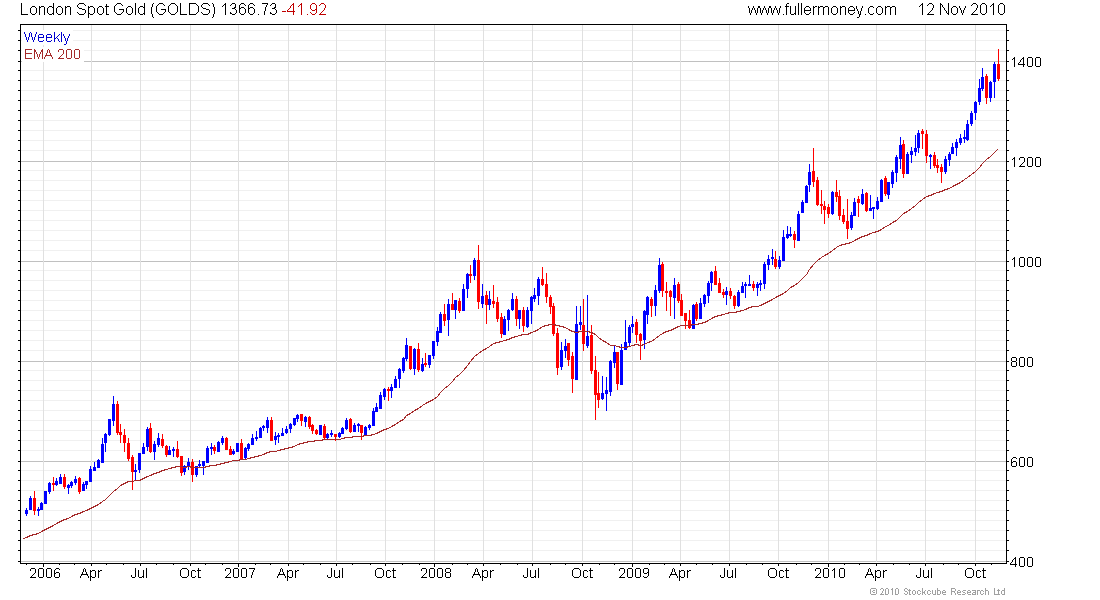The height and width of the screenshot is (600, 1100).
Task: Click the May 2006 spike candle near 720
Action: coord(114,413)
